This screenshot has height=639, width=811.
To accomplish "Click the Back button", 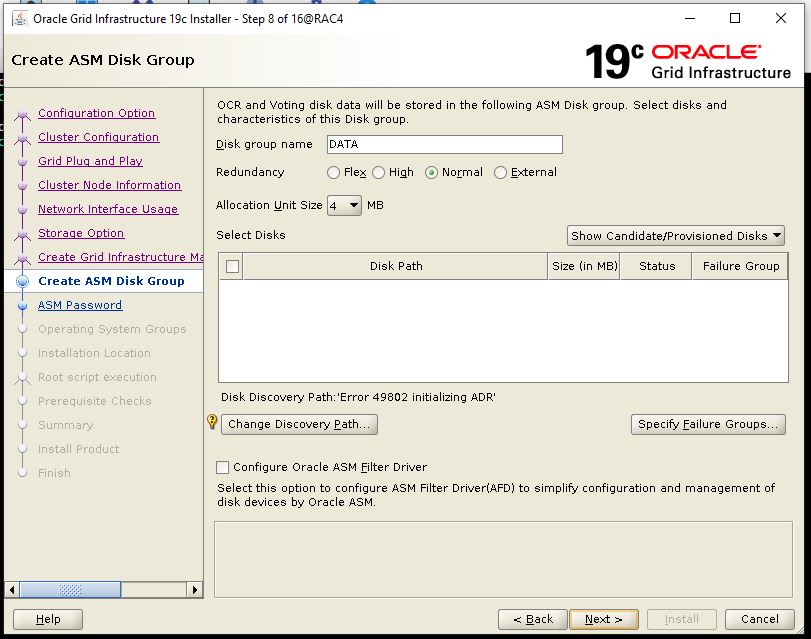I will pos(533,619).
